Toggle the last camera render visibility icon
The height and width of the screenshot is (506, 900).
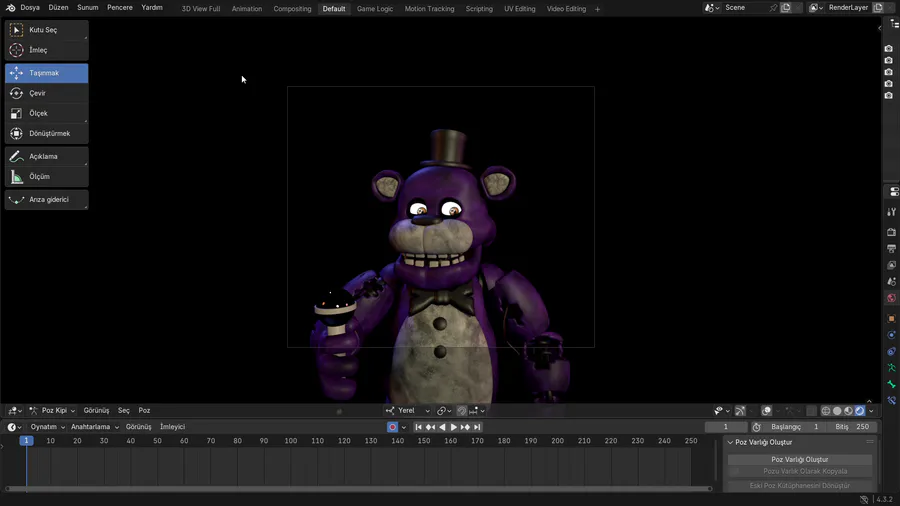coord(889,95)
